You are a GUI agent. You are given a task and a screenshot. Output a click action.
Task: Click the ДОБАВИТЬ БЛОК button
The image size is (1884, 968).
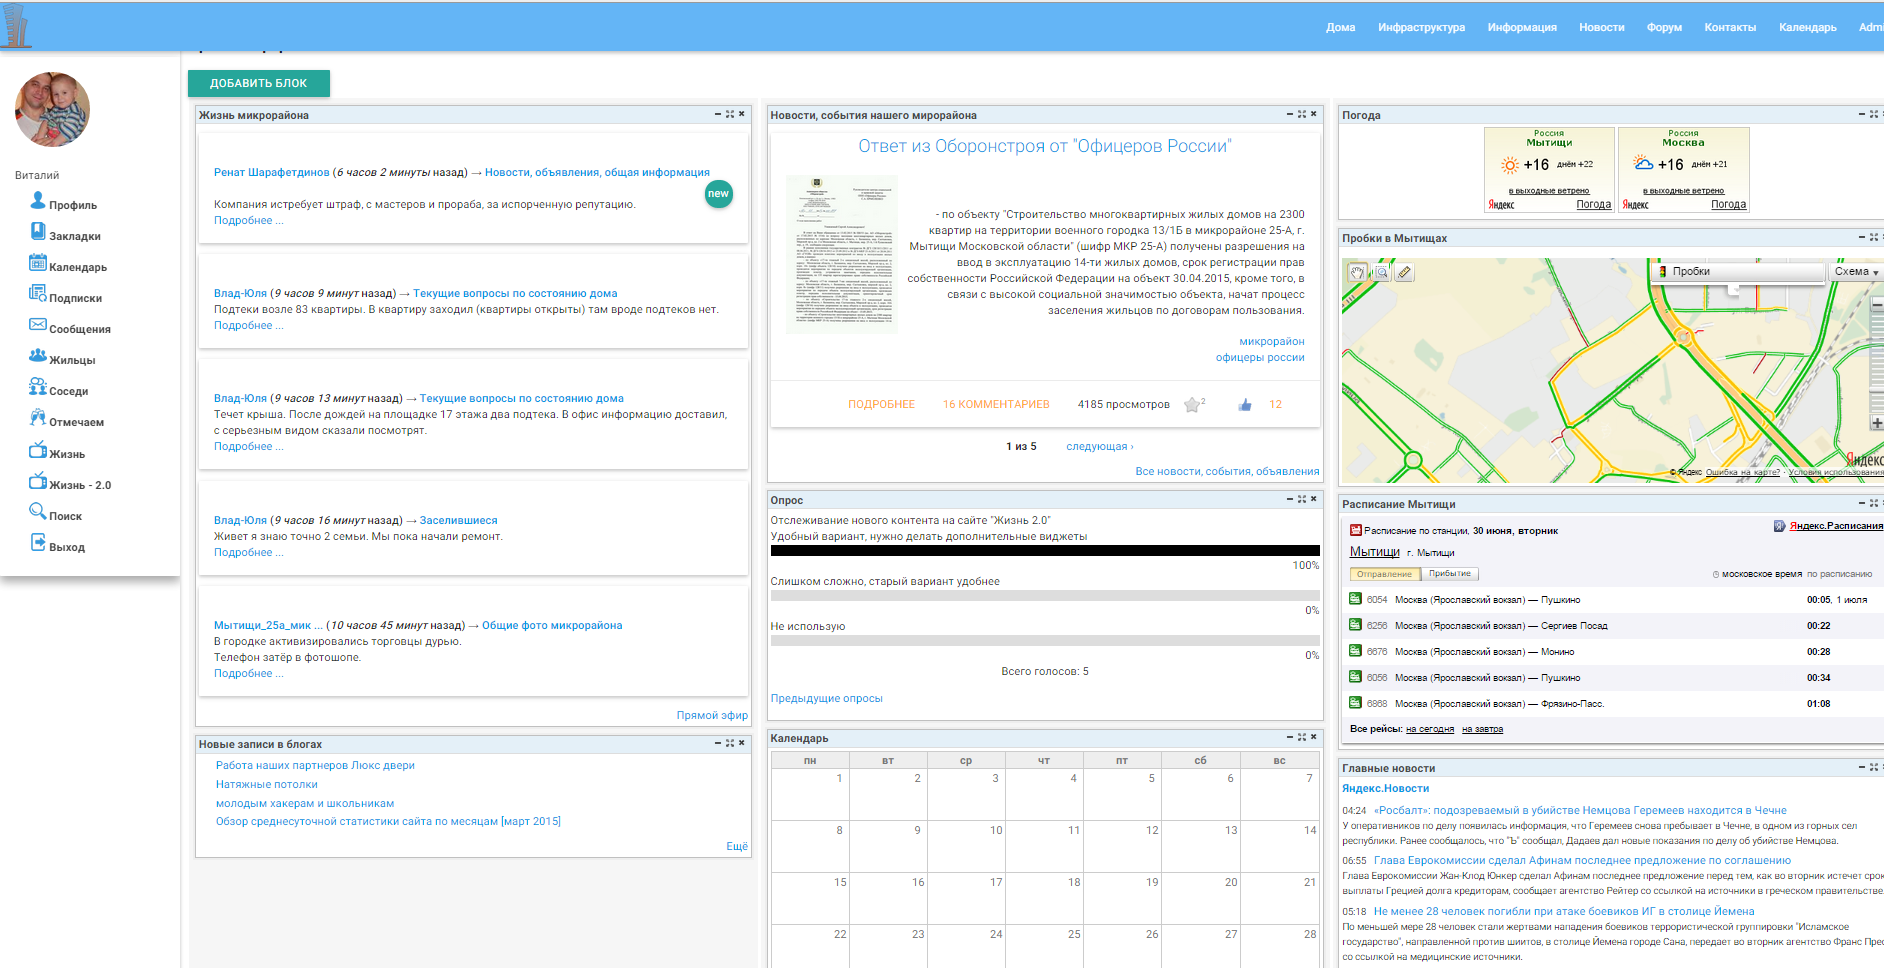tap(259, 83)
